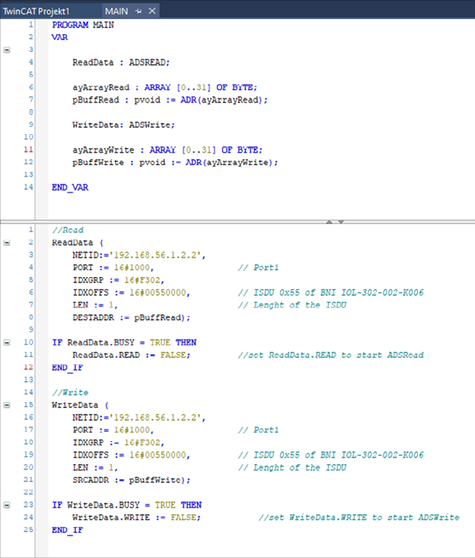Click 'WriteData.WRITE := FALSE;' statement
The height and width of the screenshot is (558, 475).
137,517
